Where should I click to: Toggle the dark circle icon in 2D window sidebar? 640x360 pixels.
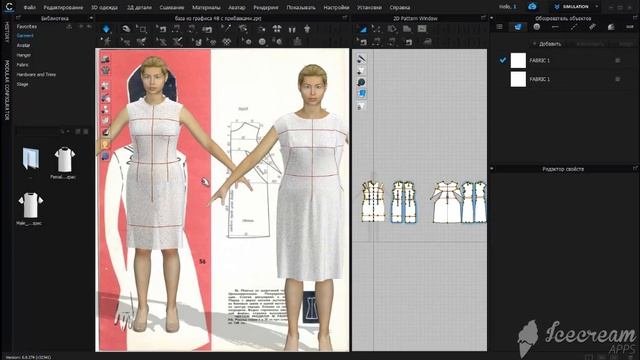coord(361,82)
